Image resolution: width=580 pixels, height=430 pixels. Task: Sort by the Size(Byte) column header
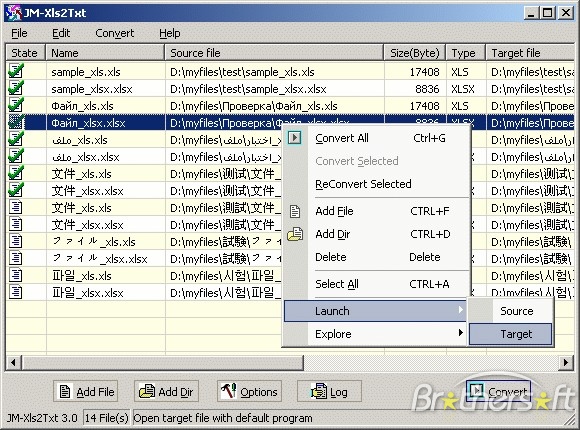pyautogui.click(x=415, y=53)
